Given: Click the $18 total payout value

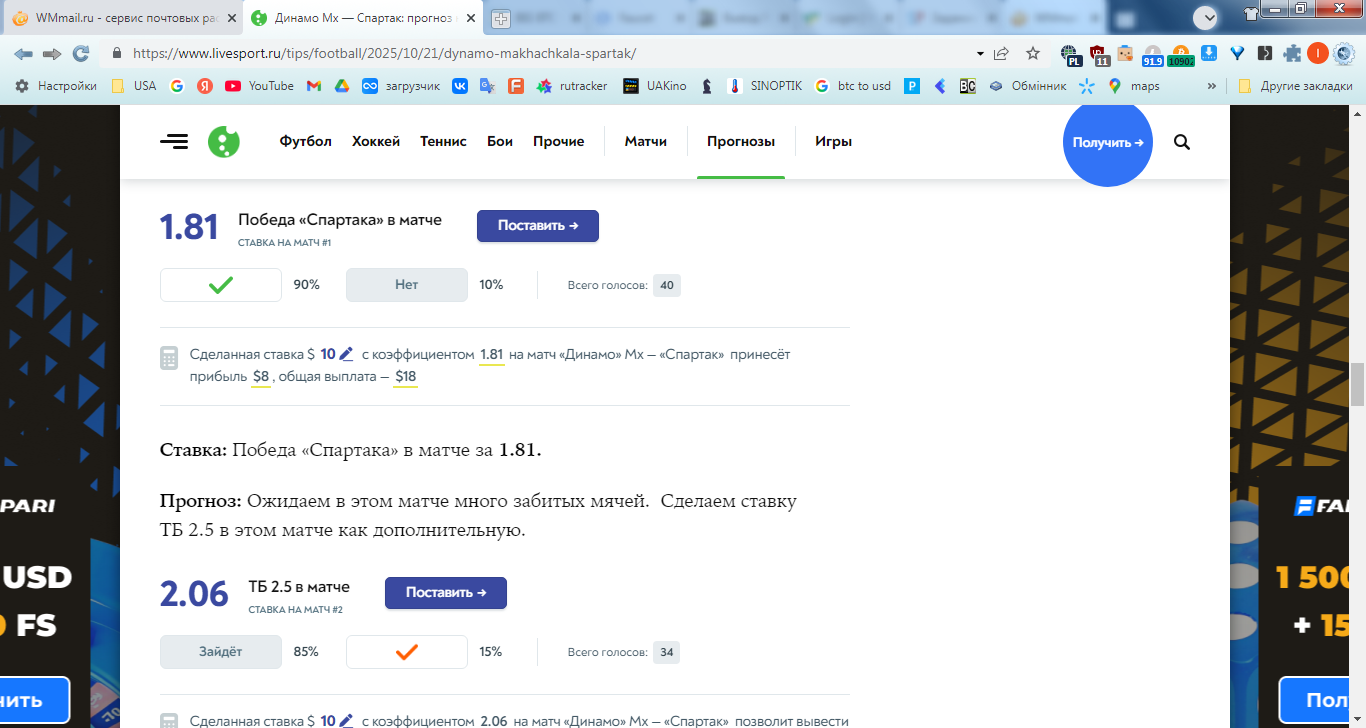Looking at the screenshot, I should [x=406, y=377].
